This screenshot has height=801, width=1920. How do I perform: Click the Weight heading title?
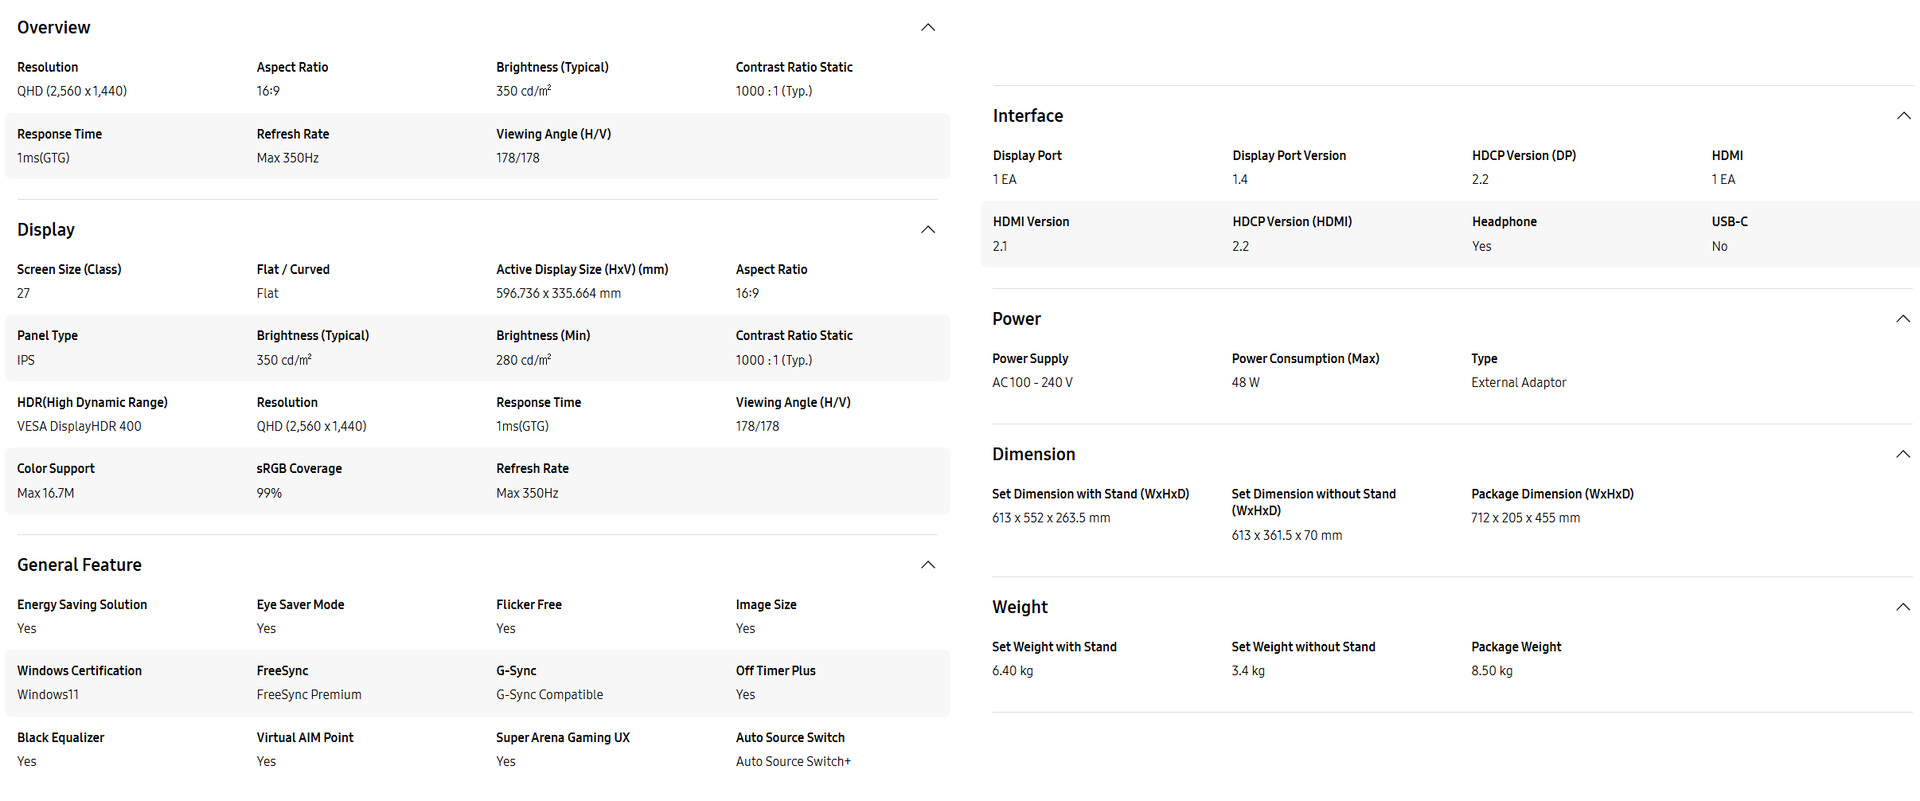[x=1019, y=607]
